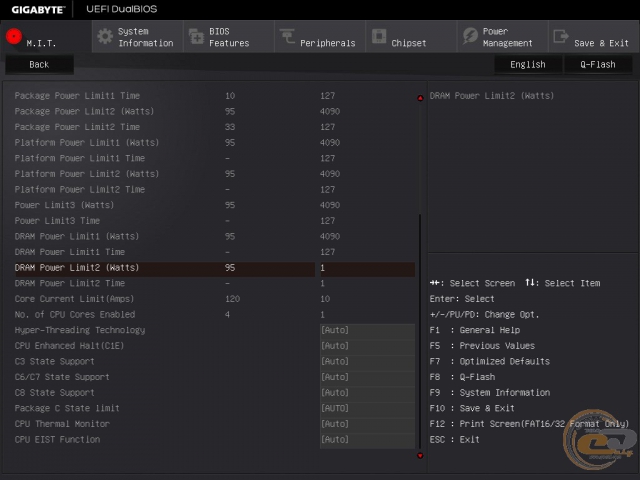Click the Save & Exit door icon

[x=561, y=36]
